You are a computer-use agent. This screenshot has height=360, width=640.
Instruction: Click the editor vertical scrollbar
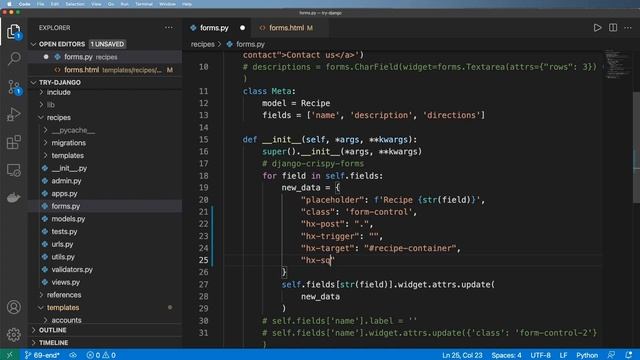point(636,147)
